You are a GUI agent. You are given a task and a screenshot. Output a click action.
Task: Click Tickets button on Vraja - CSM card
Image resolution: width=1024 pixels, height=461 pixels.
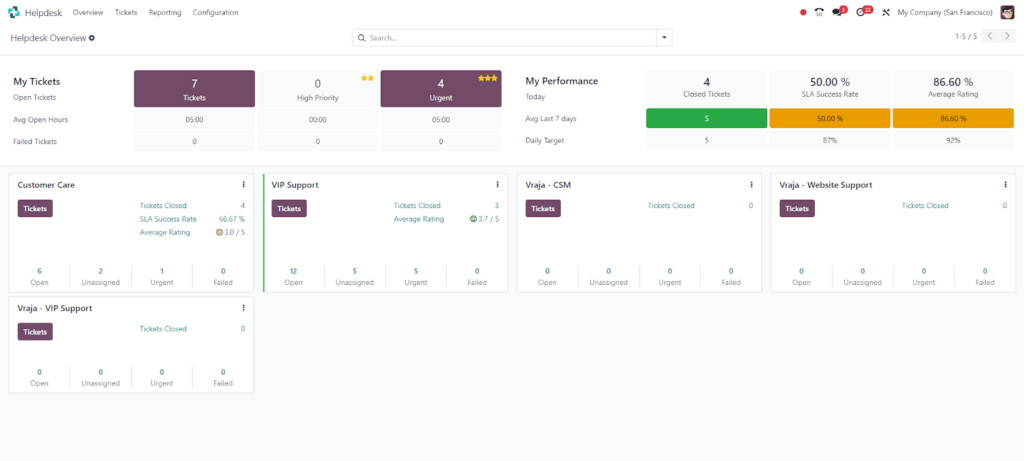pyautogui.click(x=543, y=208)
